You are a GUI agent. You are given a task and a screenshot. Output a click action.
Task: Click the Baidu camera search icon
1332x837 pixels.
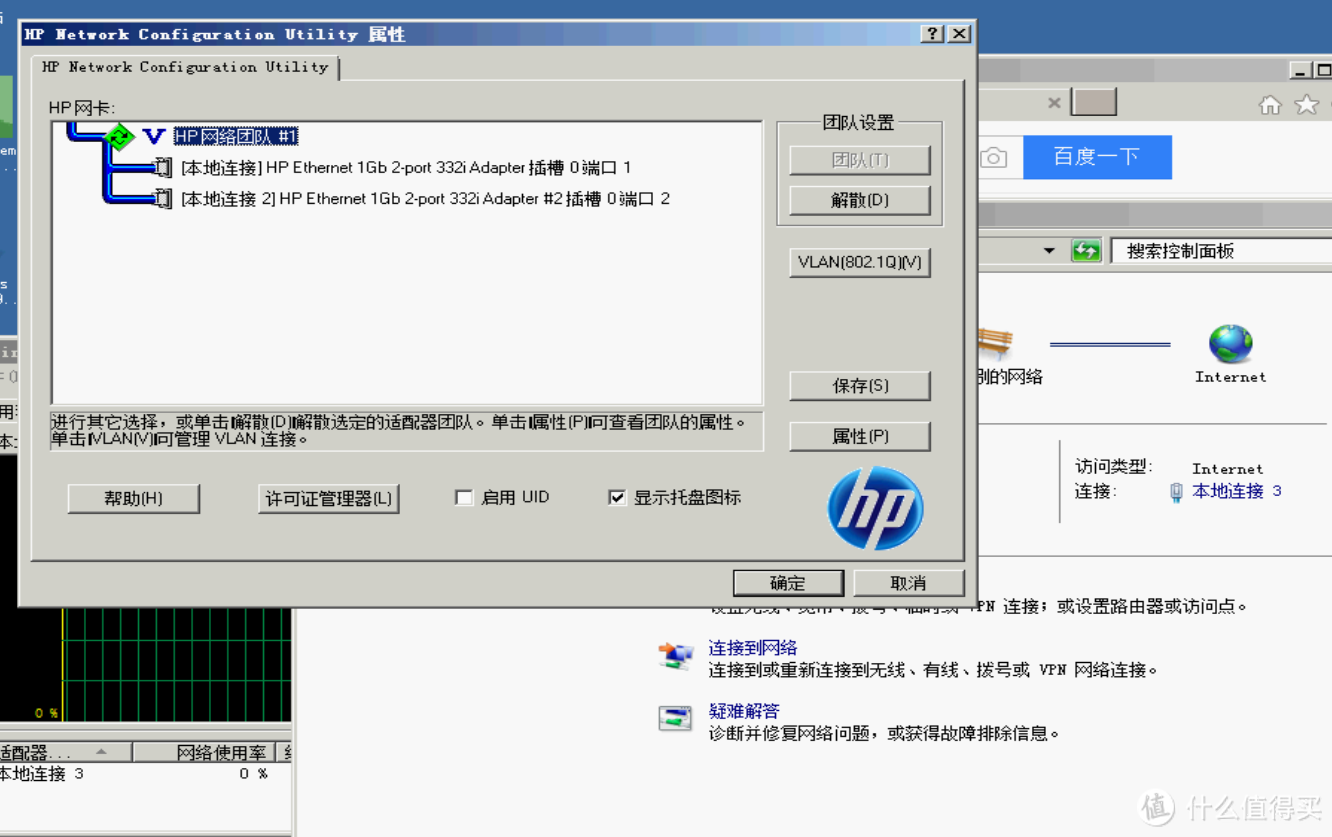click(993, 158)
